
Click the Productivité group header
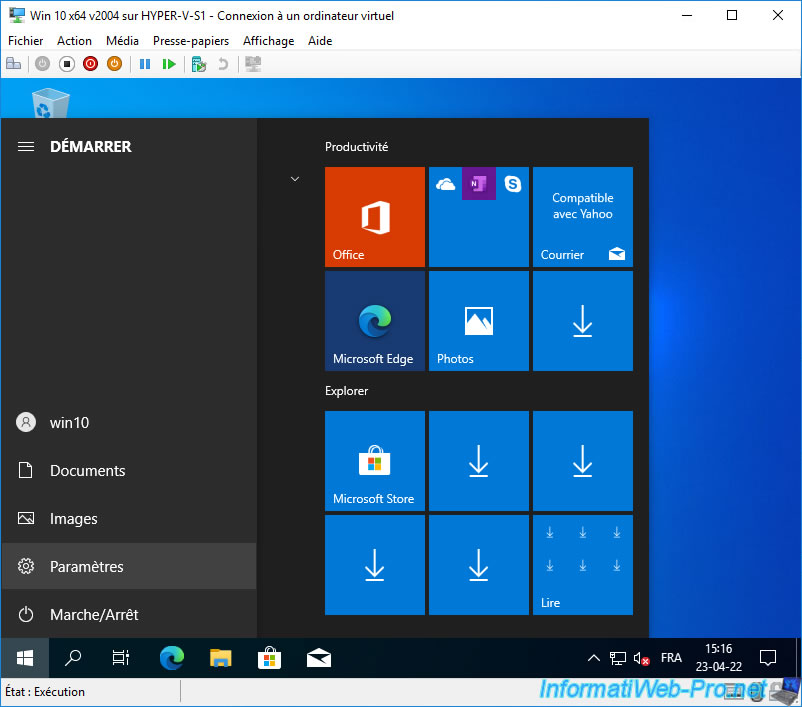(x=357, y=147)
